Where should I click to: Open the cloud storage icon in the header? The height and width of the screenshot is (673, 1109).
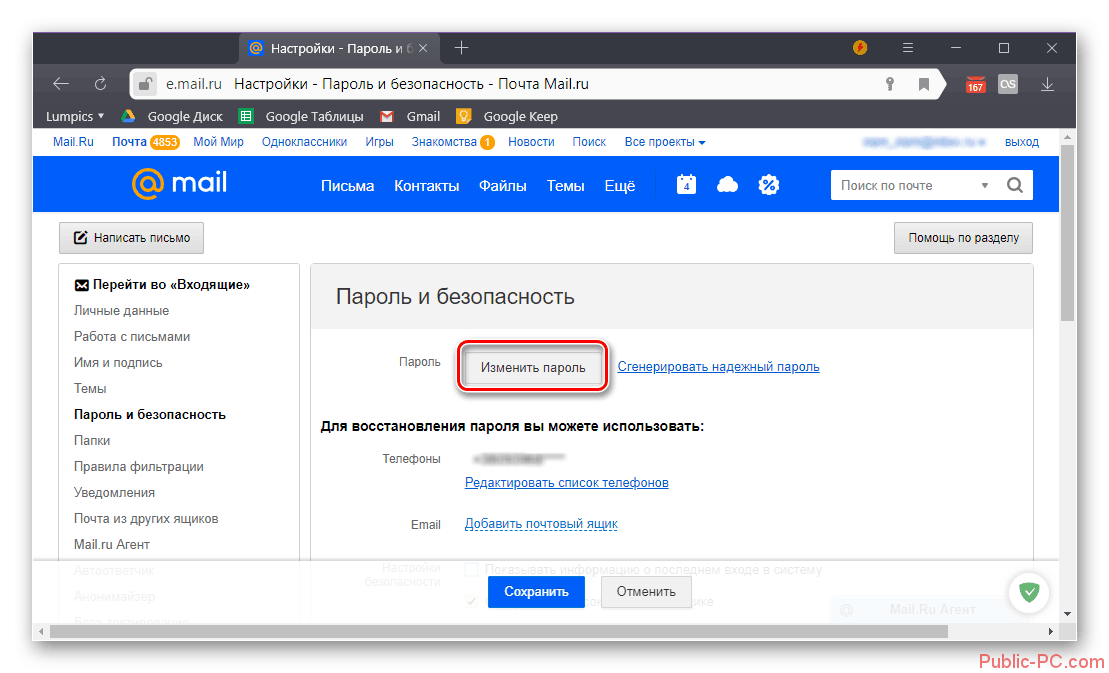[728, 185]
